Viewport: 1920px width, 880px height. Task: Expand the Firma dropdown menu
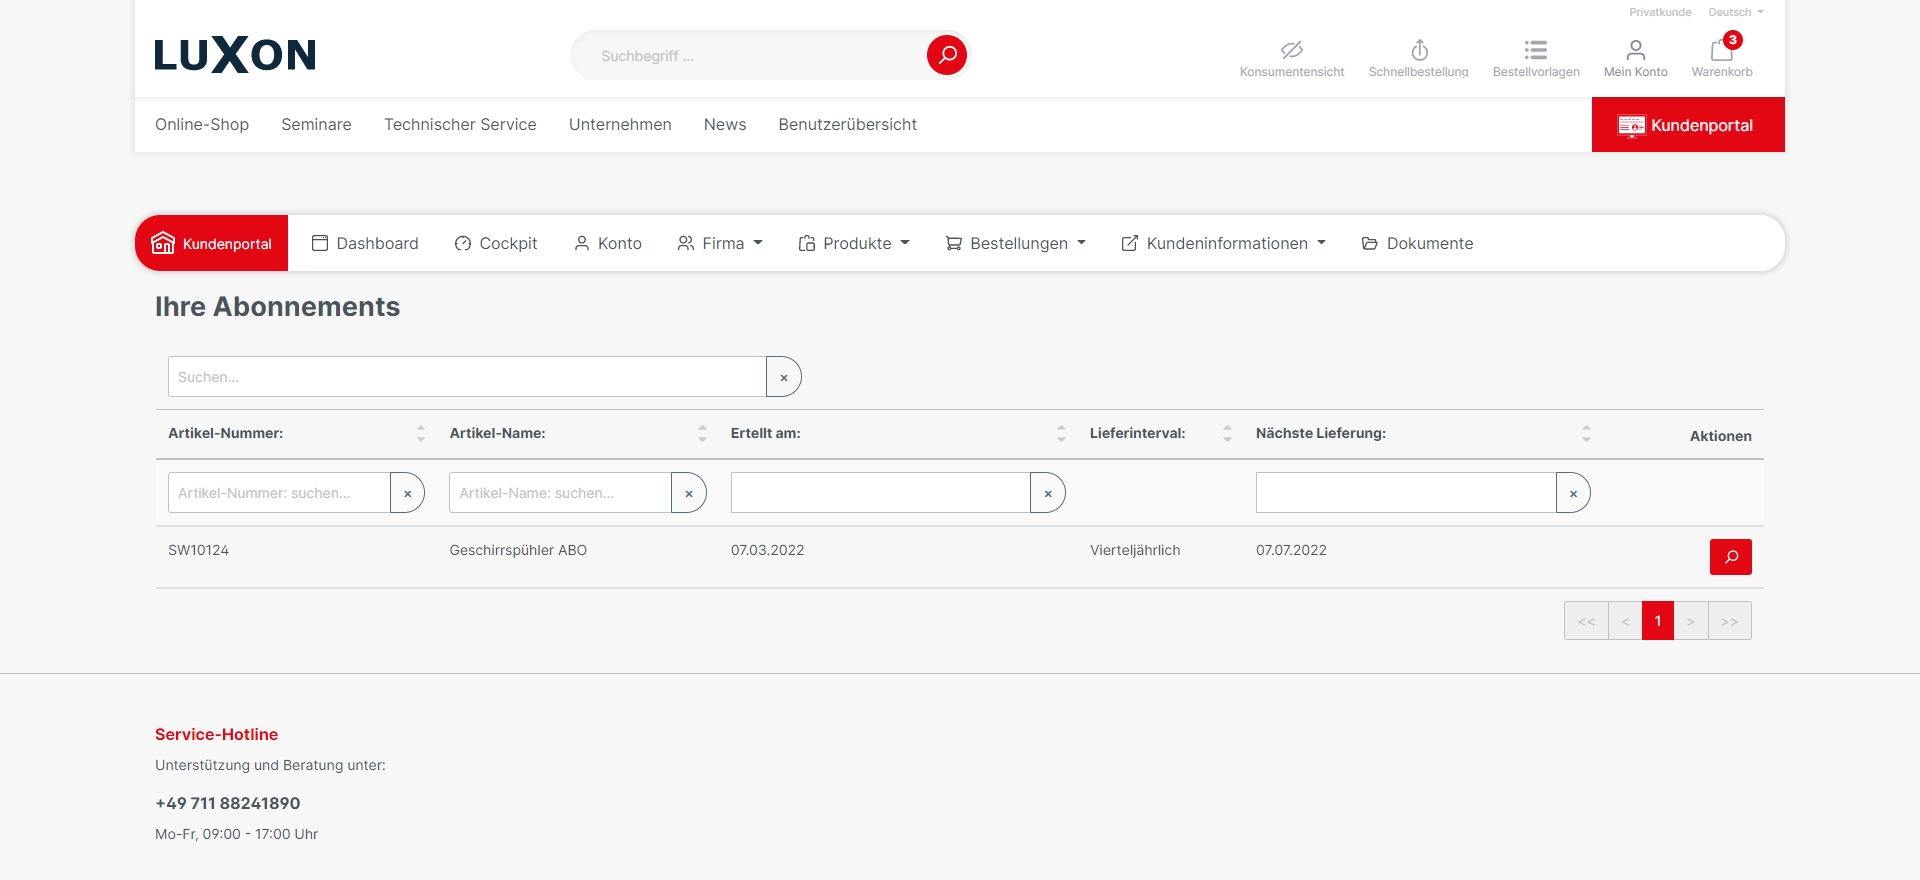(720, 243)
